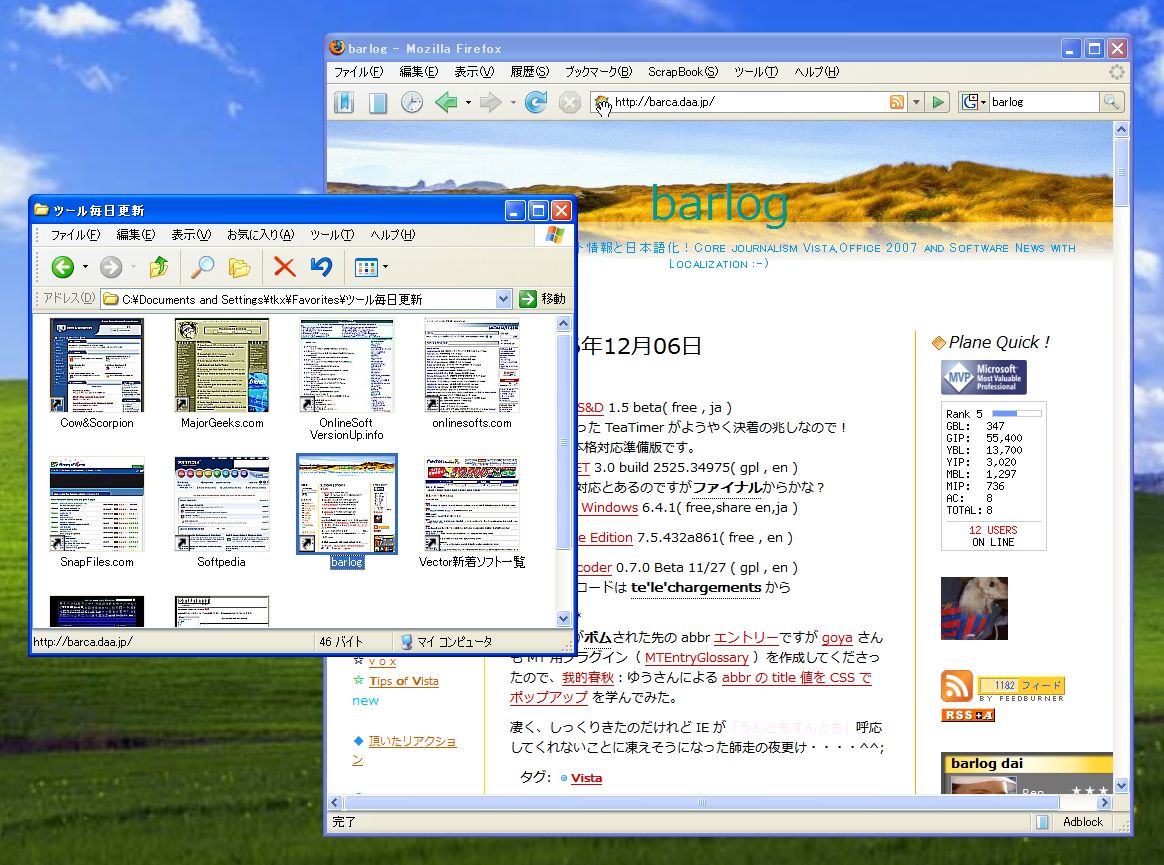Click the red Delete X in Explorer toolbar
This screenshot has height=865, width=1164.
point(284,267)
